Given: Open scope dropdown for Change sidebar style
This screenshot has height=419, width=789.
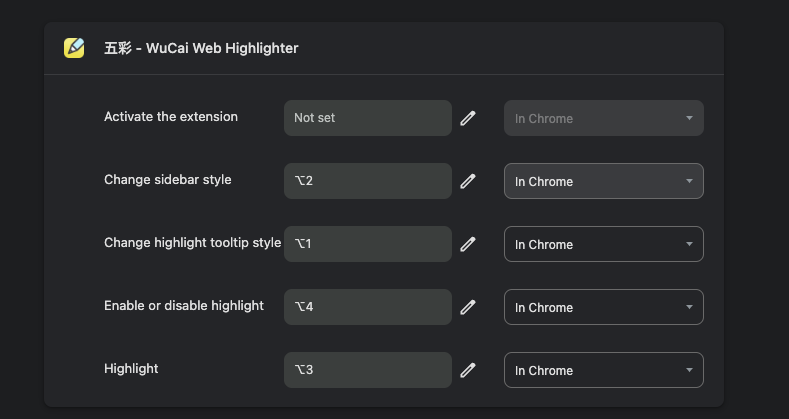Looking at the screenshot, I should coord(604,181).
